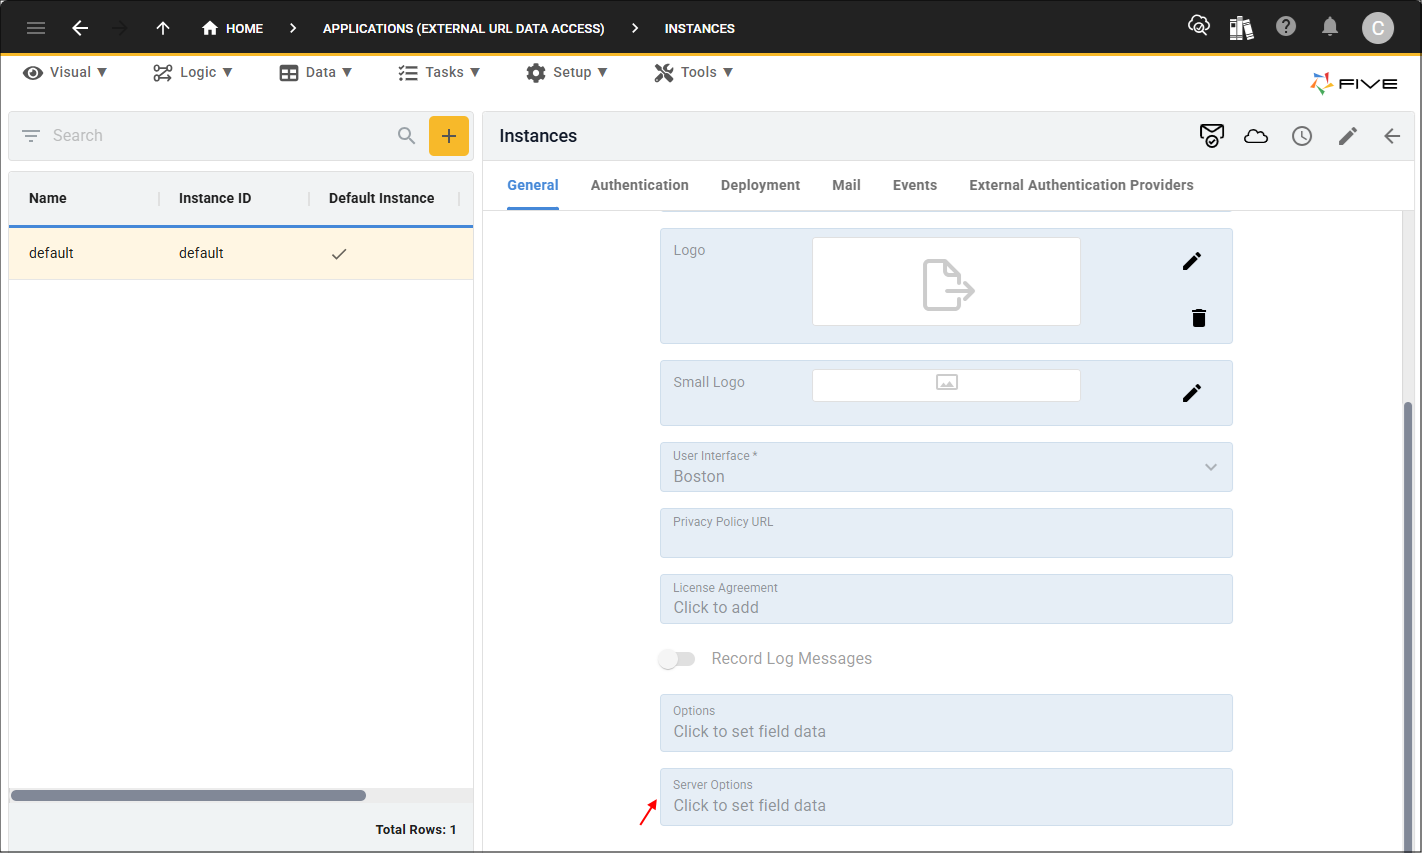Viewport: 1422px width, 853px height.
Task: Switch to the Authentication tab
Action: pyautogui.click(x=639, y=185)
